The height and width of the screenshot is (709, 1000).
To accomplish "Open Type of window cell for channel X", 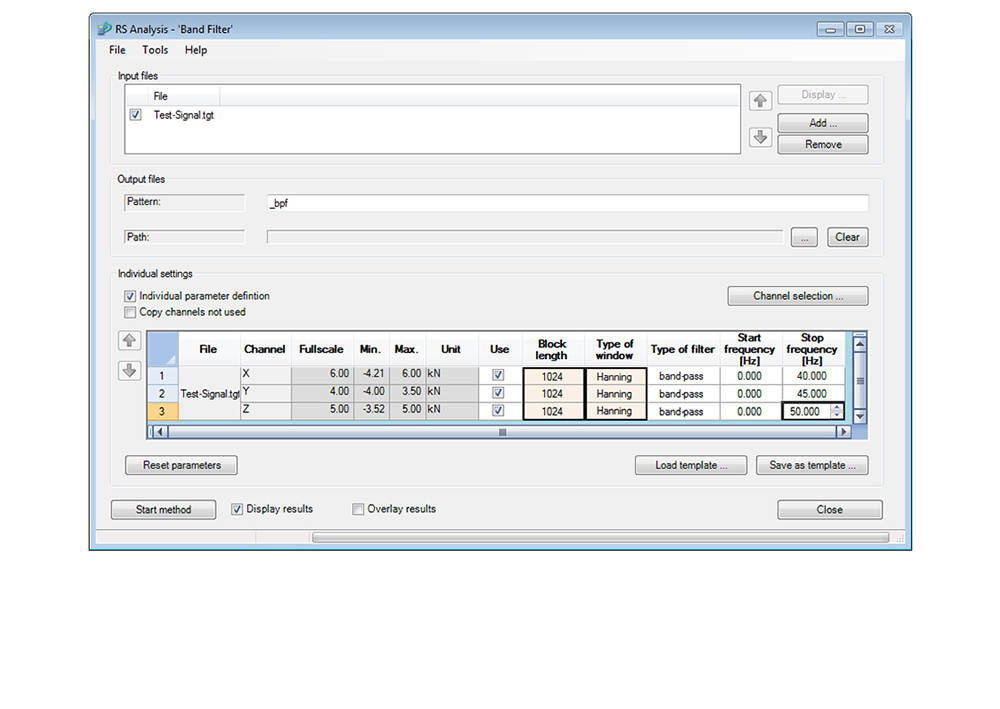I will tap(615, 376).
